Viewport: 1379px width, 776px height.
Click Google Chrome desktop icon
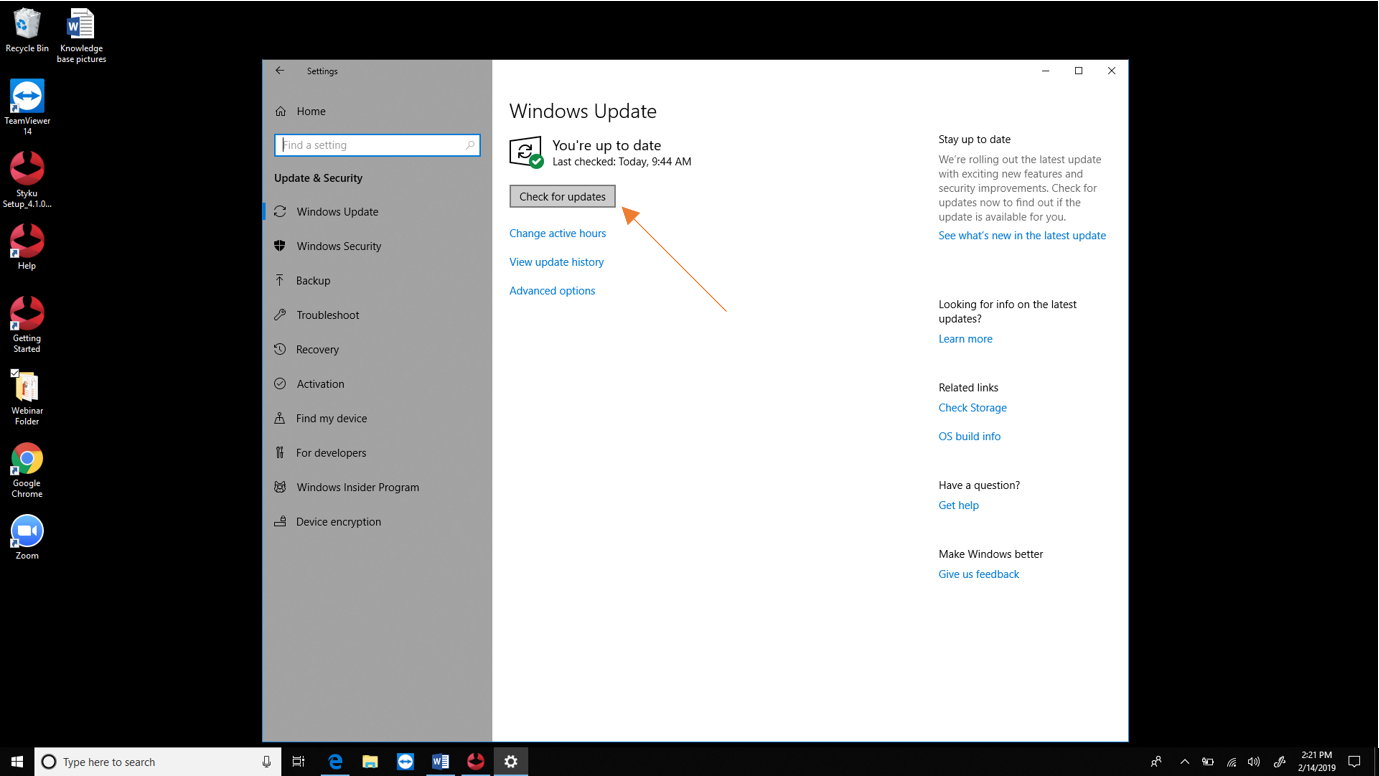pos(27,459)
